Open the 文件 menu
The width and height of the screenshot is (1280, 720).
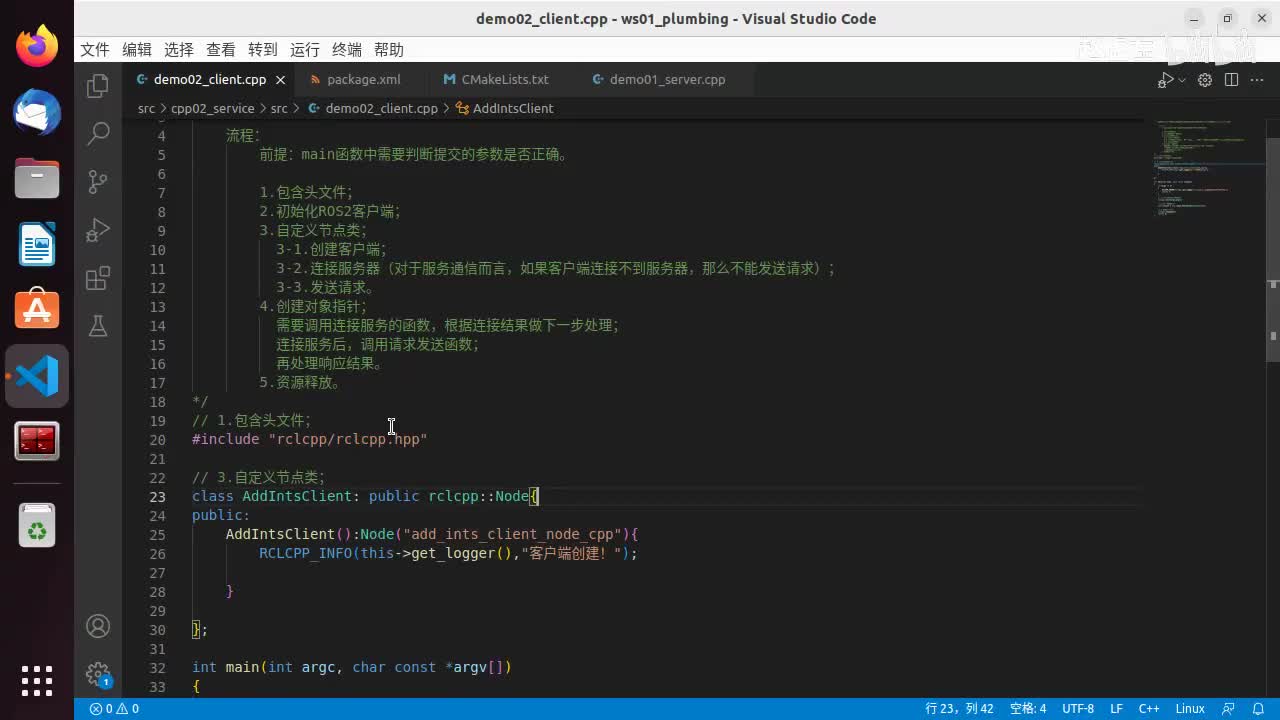(95, 50)
